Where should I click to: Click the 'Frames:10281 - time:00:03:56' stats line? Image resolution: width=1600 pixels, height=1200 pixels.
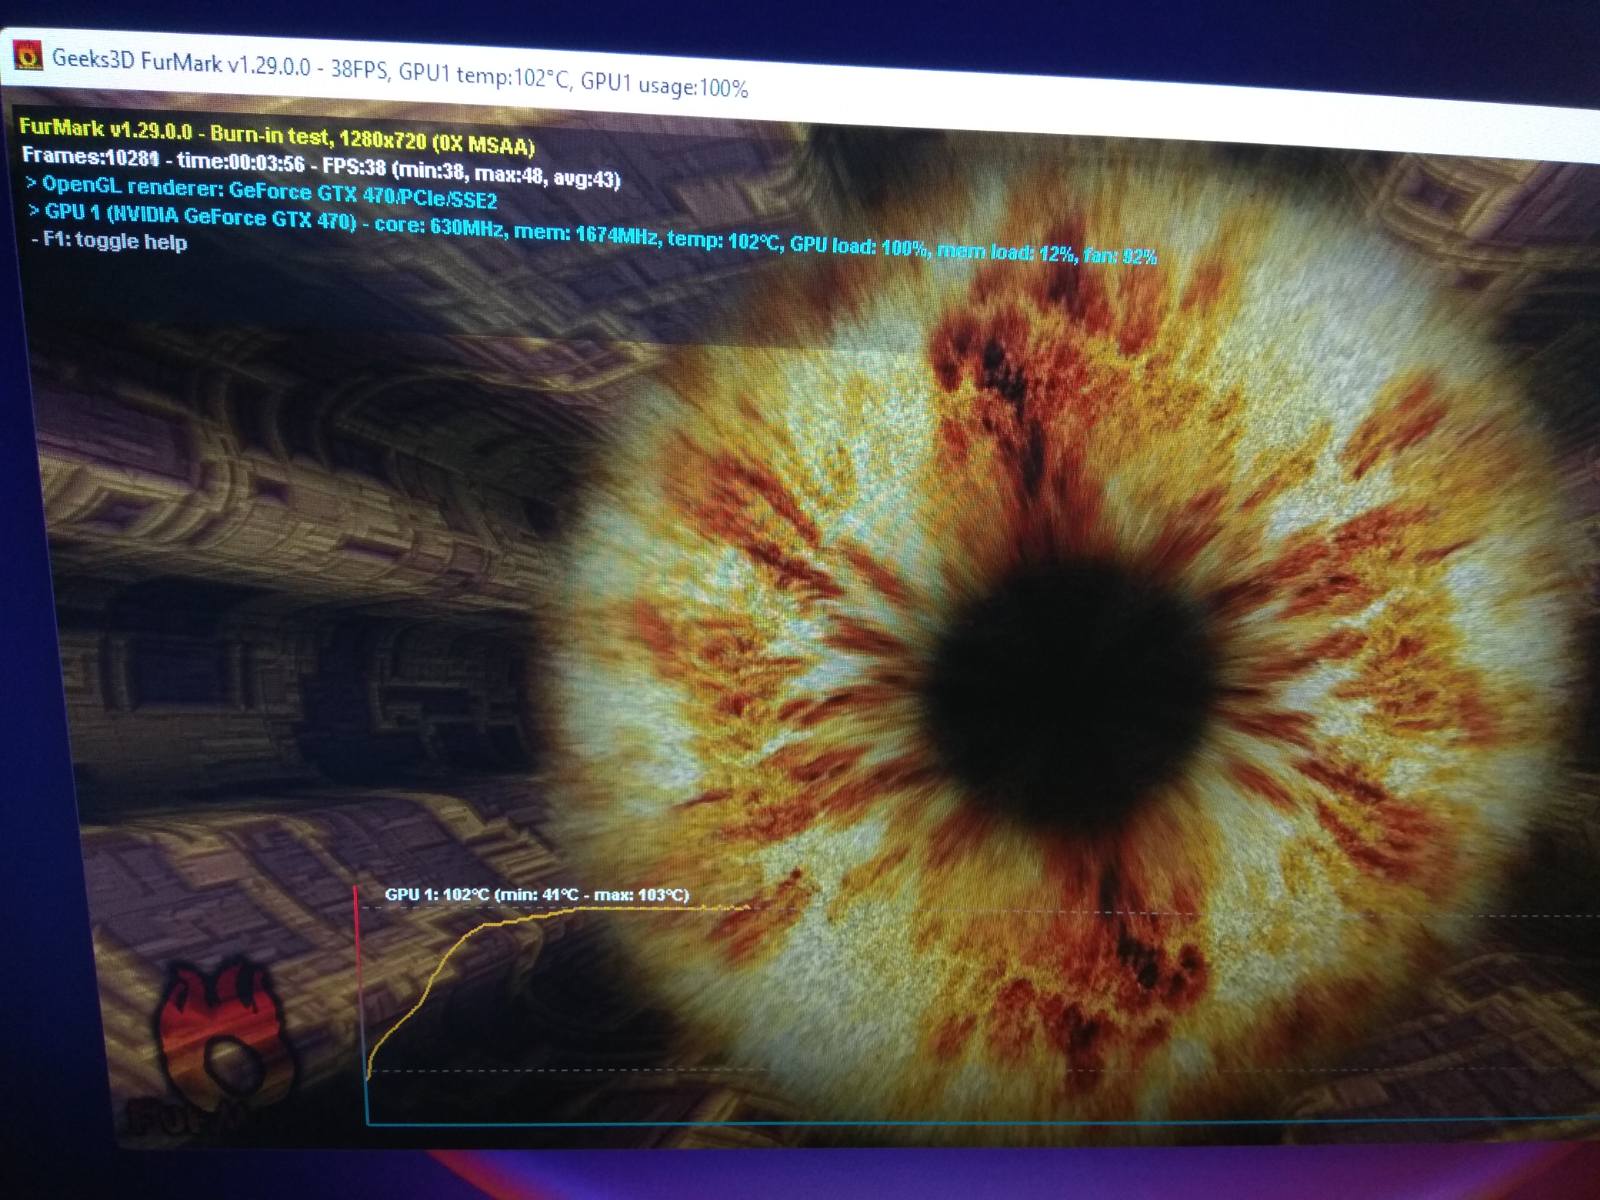(x=321, y=167)
